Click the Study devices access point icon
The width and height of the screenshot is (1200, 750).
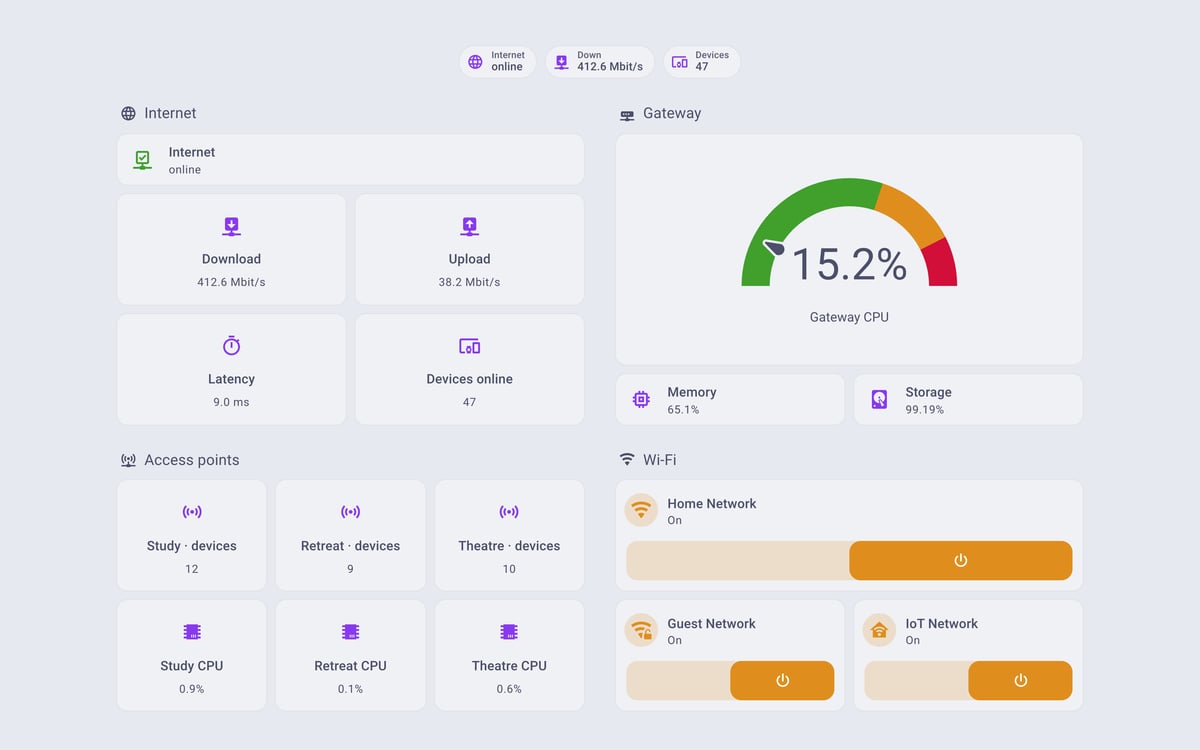click(x=192, y=512)
